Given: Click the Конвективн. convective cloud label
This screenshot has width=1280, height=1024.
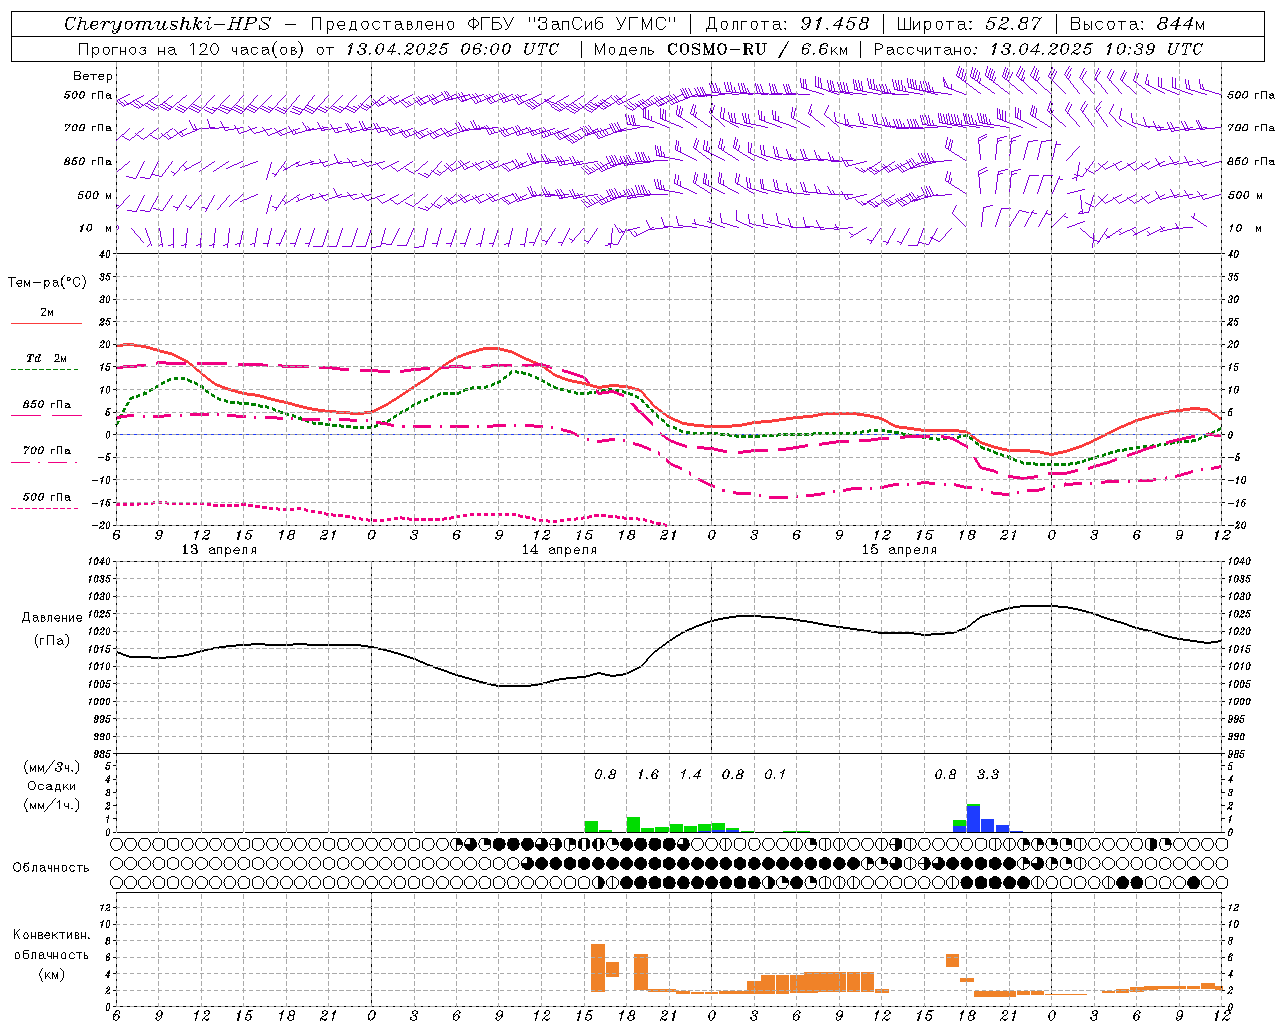Looking at the screenshot, I should click(x=52, y=935).
